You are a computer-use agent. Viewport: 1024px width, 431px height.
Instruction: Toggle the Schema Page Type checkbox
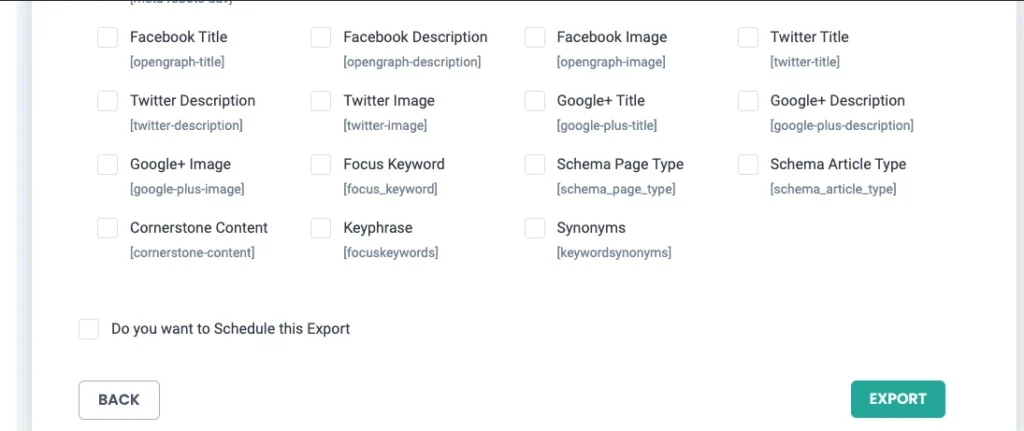(x=535, y=165)
